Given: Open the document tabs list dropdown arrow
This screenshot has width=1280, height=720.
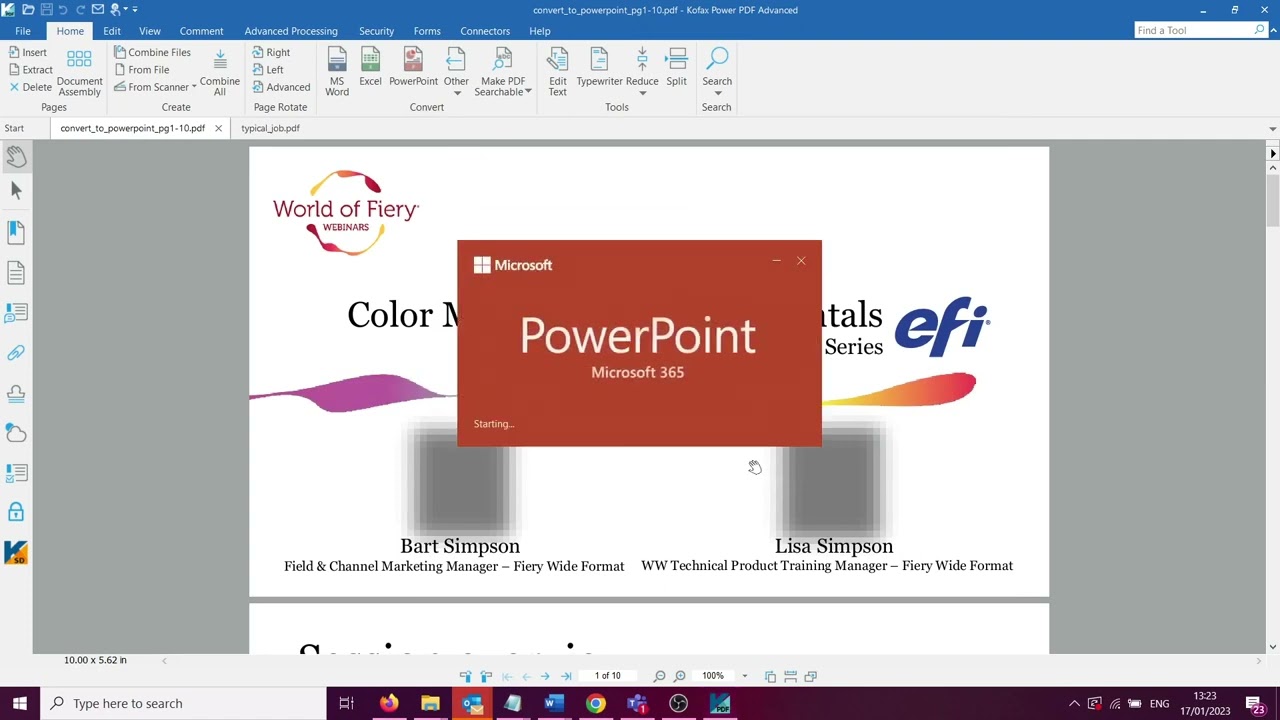Looking at the screenshot, I should [1272, 129].
